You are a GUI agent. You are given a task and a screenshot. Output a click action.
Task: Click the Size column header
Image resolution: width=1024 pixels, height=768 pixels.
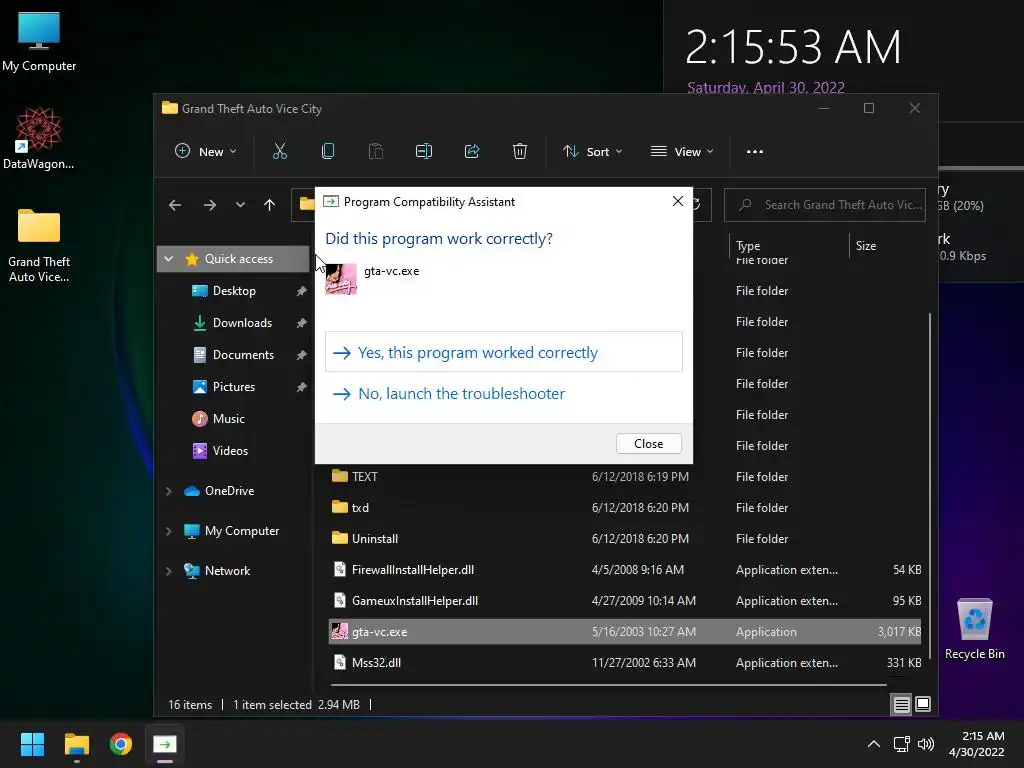click(866, 246)
